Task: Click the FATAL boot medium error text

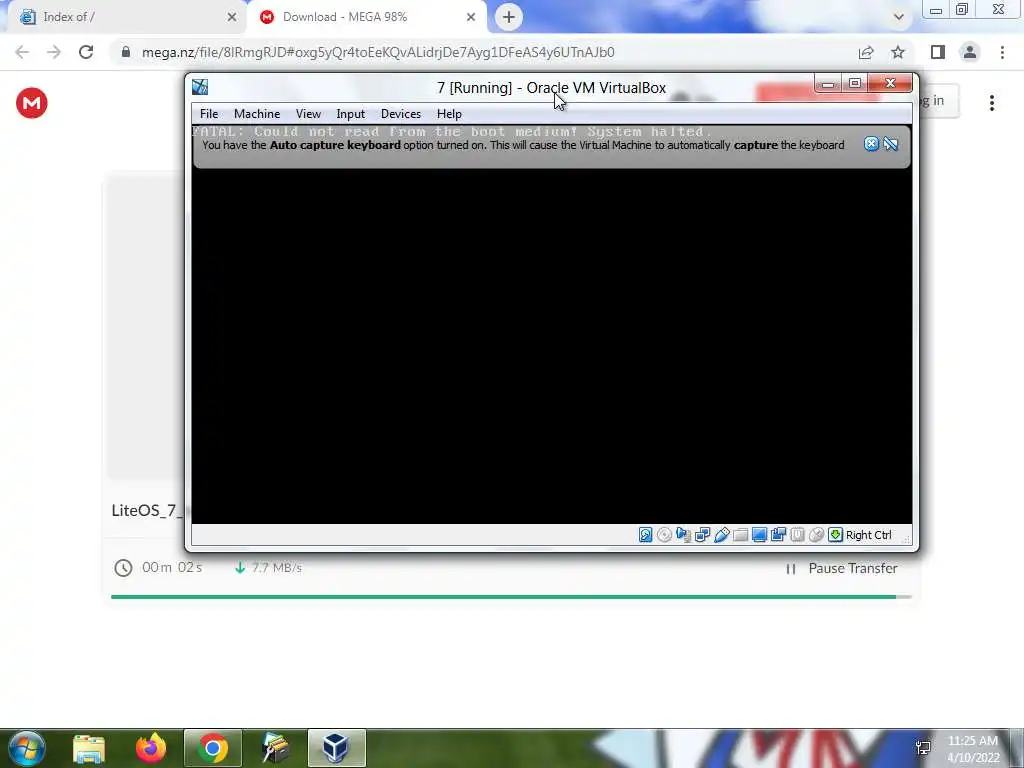Action: (x=451, y=131)
